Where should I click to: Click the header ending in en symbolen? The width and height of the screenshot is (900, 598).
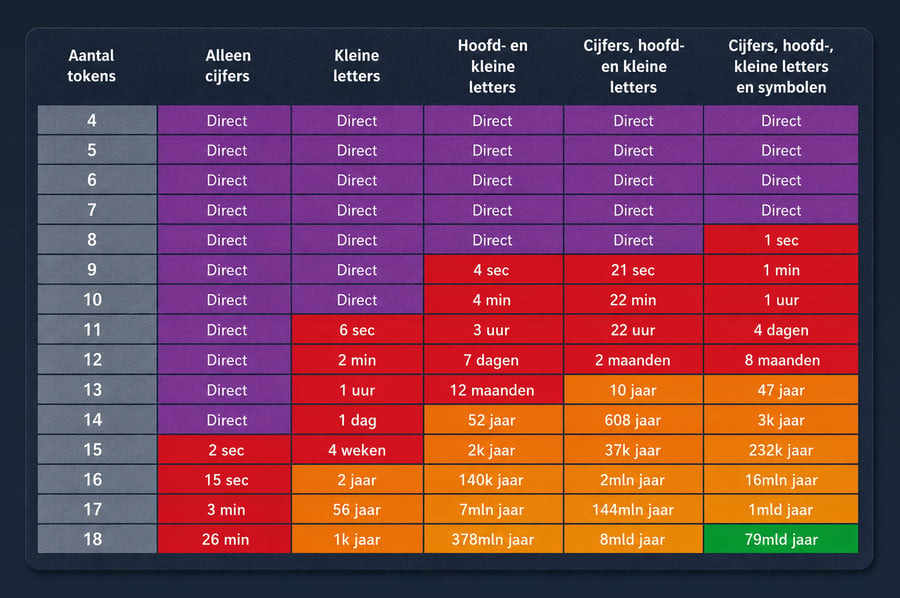781,66
